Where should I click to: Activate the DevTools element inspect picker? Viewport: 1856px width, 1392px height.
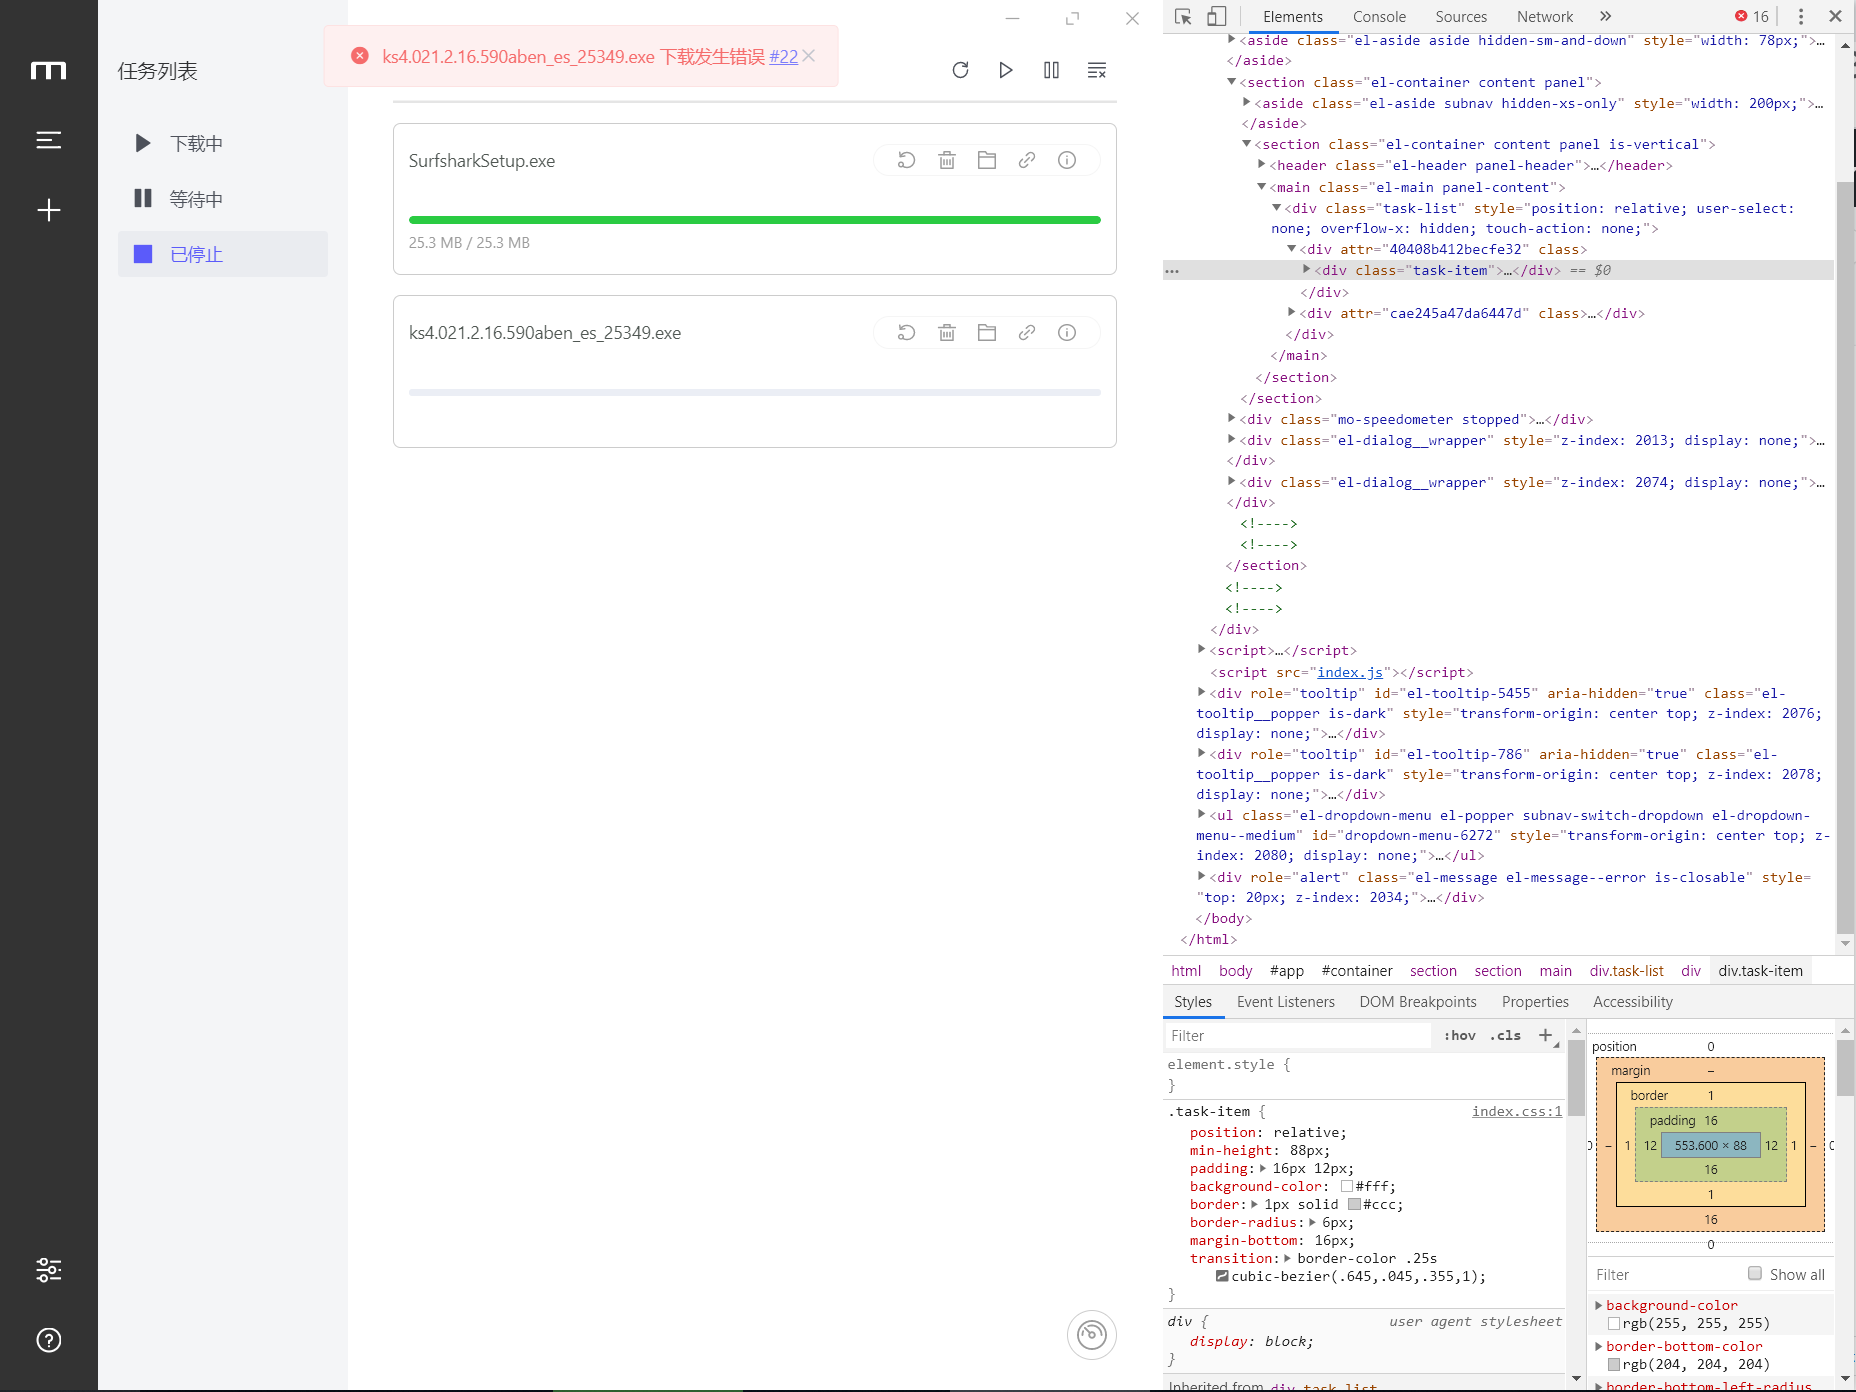tap(1183, 16)
